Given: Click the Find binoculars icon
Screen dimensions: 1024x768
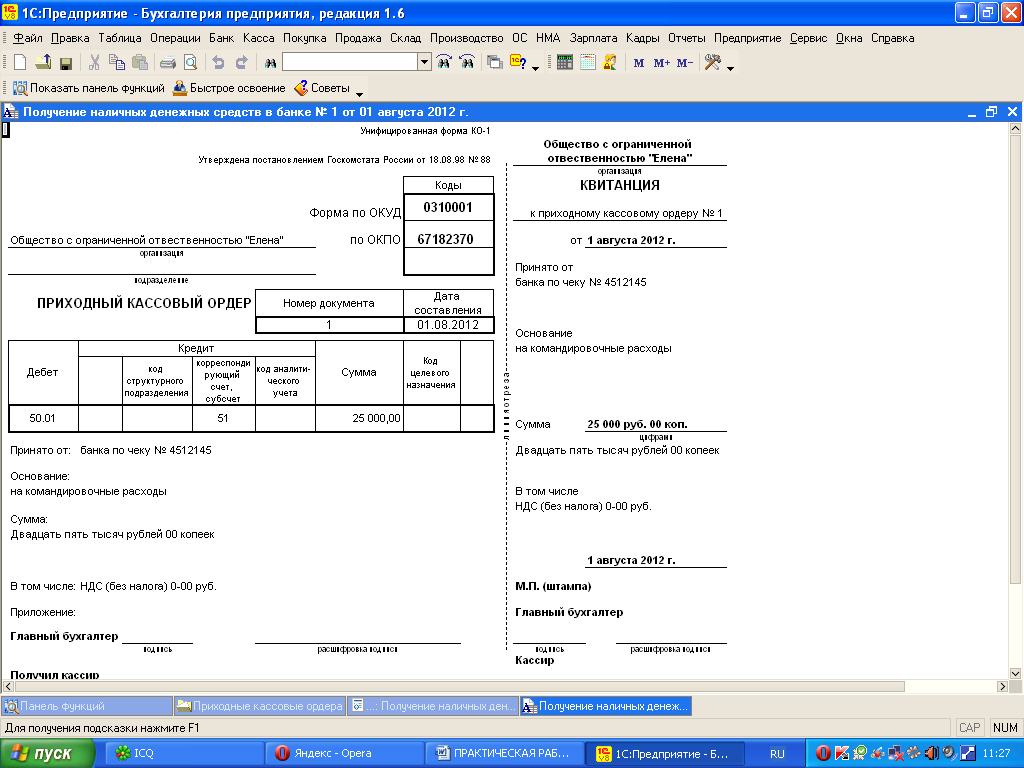Looking at the screenshot, I should pos(270,63).
